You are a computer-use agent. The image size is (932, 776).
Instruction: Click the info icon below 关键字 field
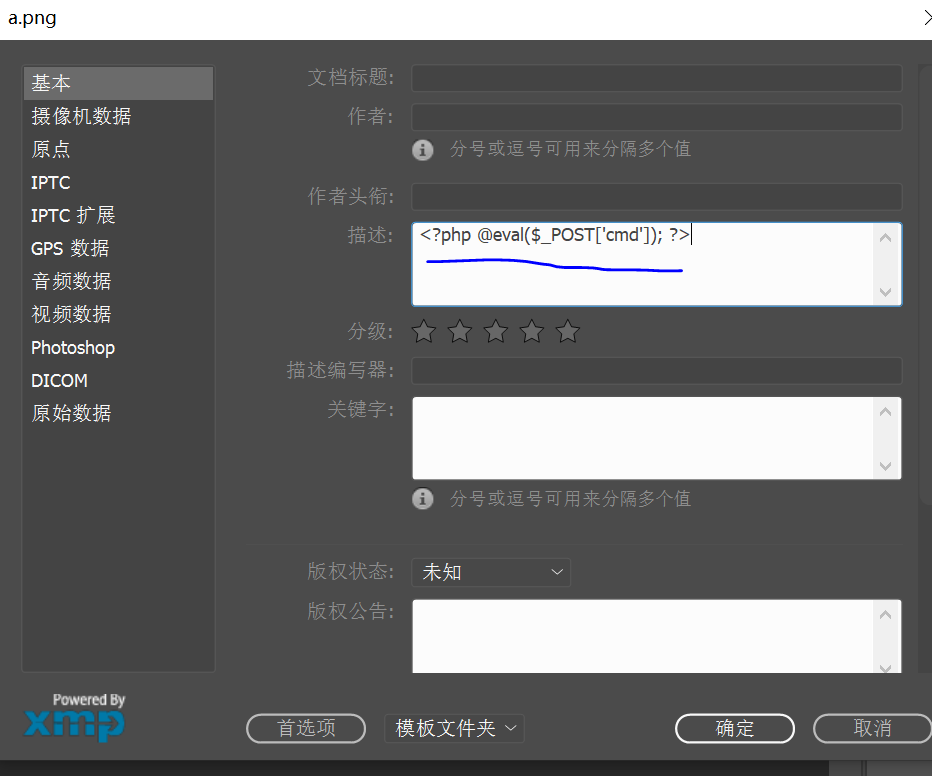tap(423, 499)
